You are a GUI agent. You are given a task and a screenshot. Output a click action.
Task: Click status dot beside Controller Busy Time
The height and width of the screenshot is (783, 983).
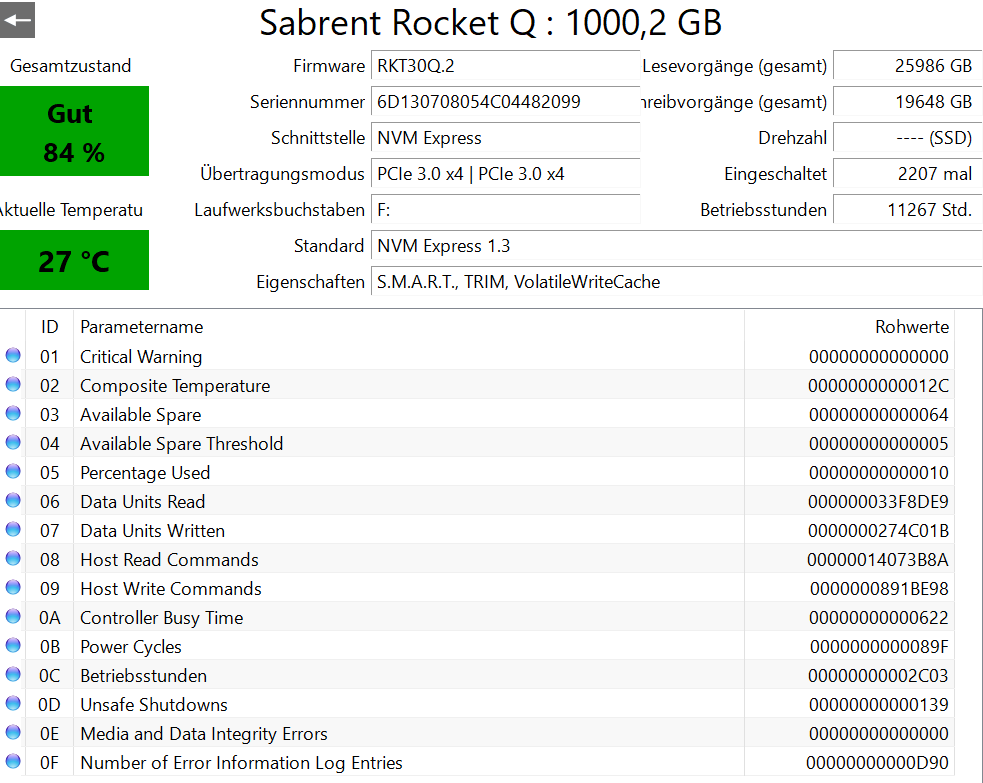click(13, 616)
